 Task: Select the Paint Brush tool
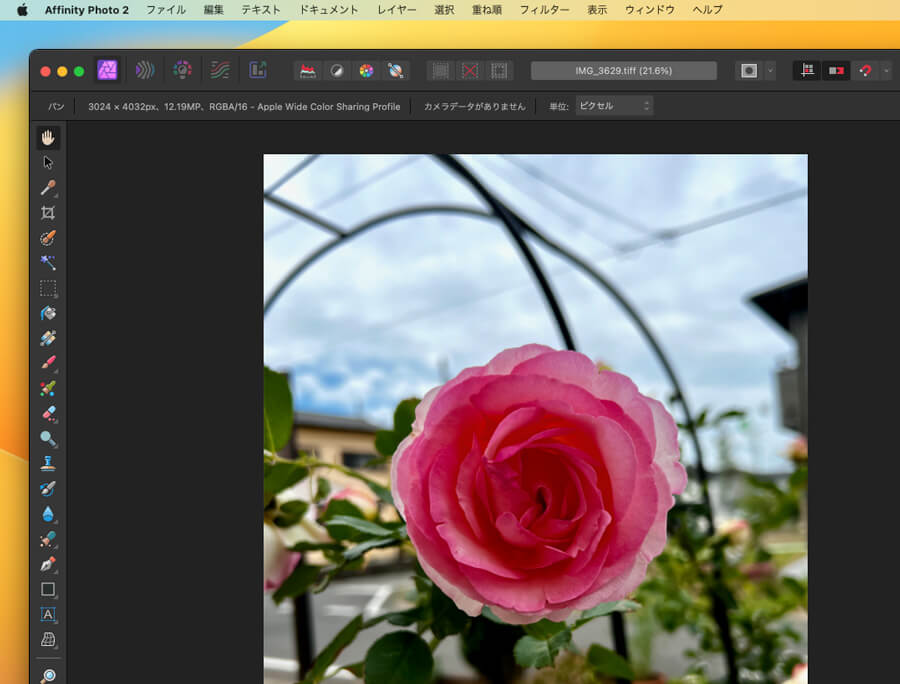[47, 364]
